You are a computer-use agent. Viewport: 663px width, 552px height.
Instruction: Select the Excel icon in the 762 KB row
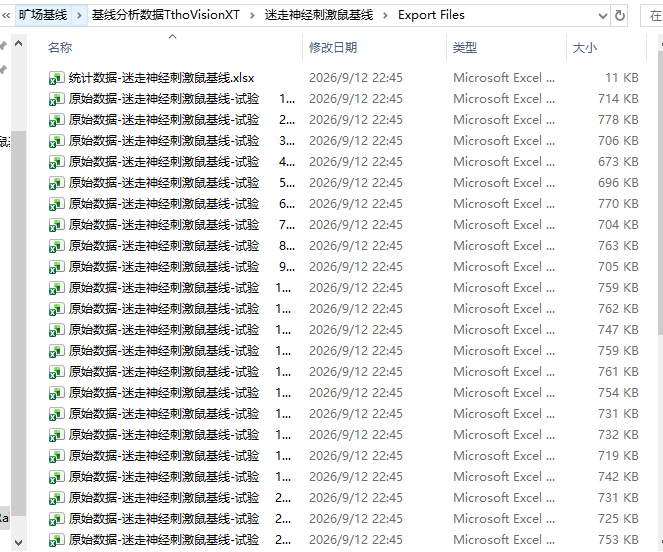click(56, 309)
